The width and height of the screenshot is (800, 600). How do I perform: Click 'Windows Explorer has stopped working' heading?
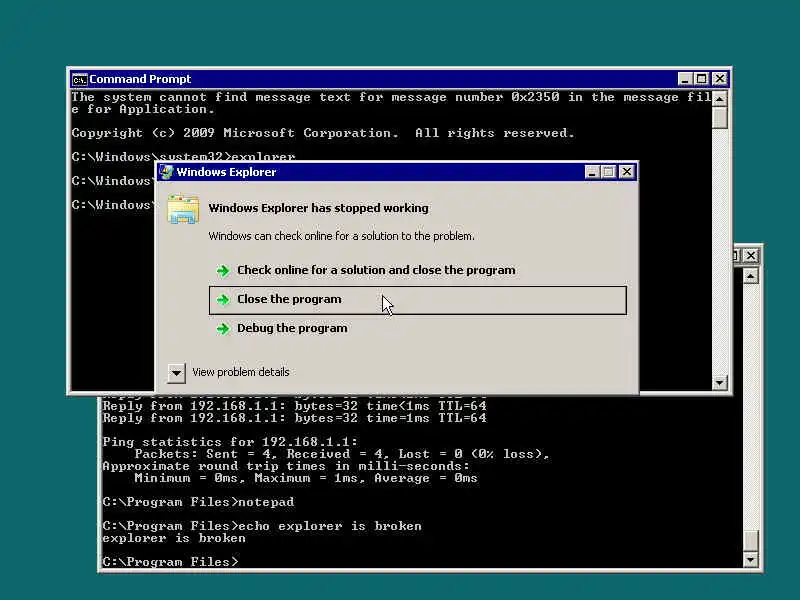pyautogui.click(x=318, y=208)
